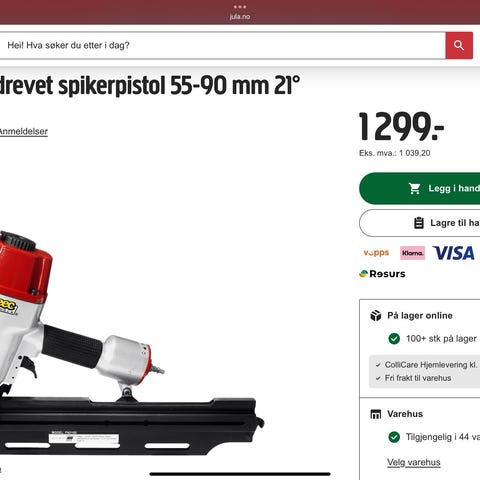Add the product via Legg i handlekurv button
The width and height of the screenshot is (480, 480).
(x=420, y=188)
